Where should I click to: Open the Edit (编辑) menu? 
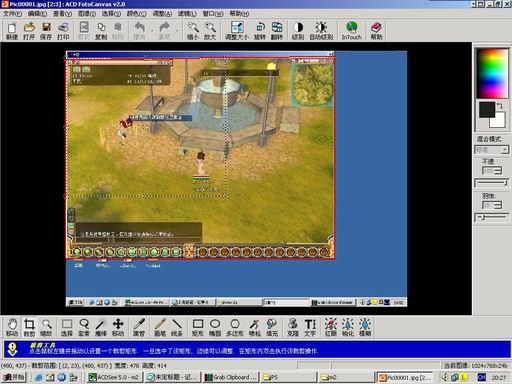click(x=37, y=14)
